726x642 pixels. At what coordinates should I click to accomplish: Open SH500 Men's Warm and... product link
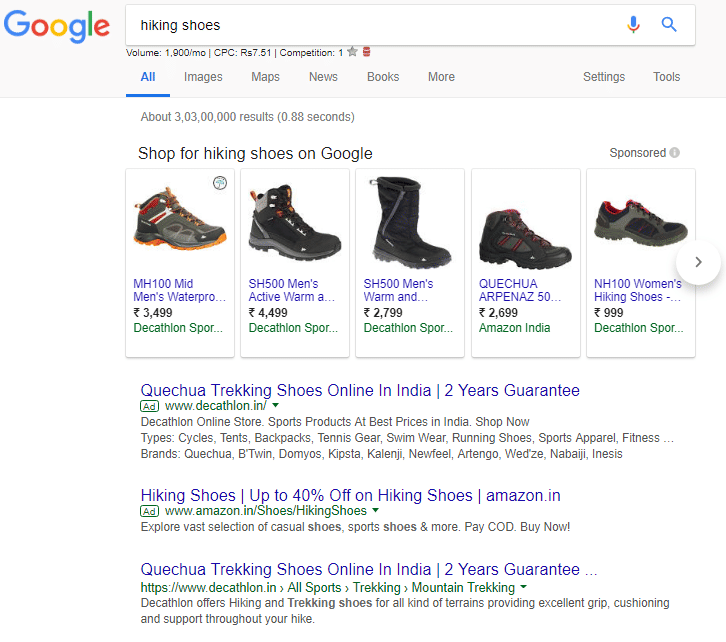pyautogui.click(x=398, y=290)
